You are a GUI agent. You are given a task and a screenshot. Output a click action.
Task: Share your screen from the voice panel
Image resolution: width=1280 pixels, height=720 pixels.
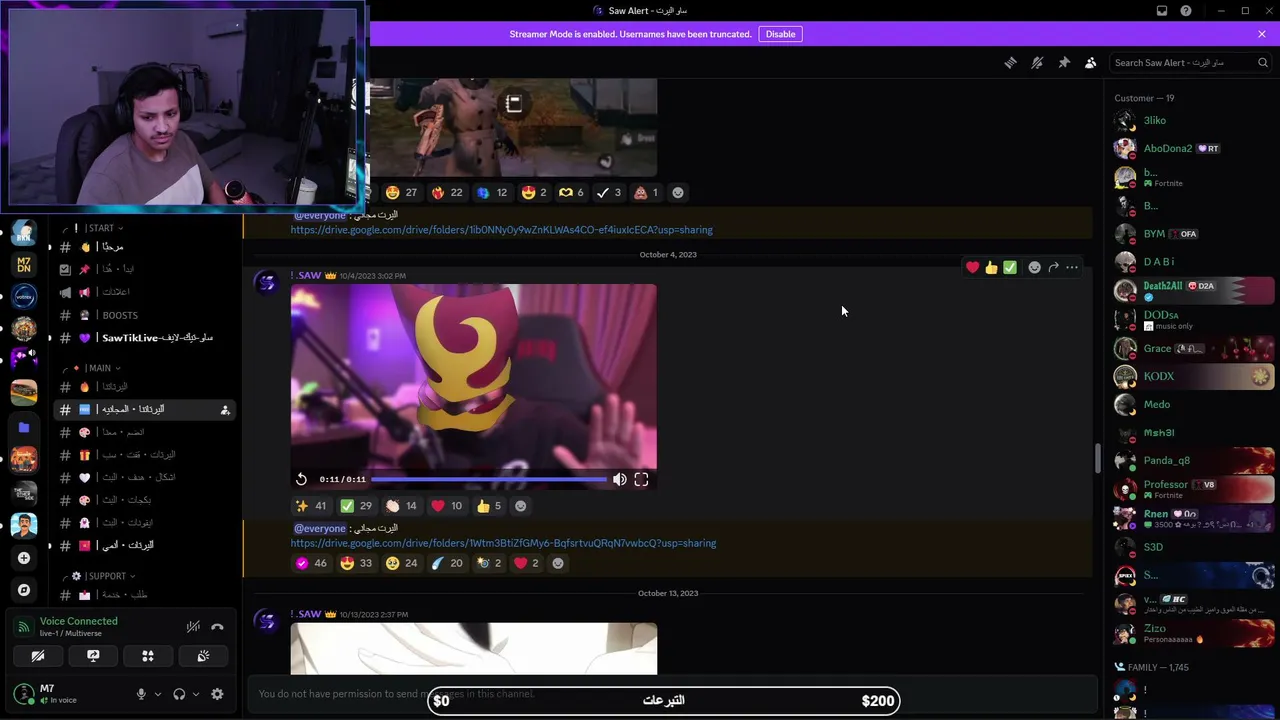(x=93, y=656)
